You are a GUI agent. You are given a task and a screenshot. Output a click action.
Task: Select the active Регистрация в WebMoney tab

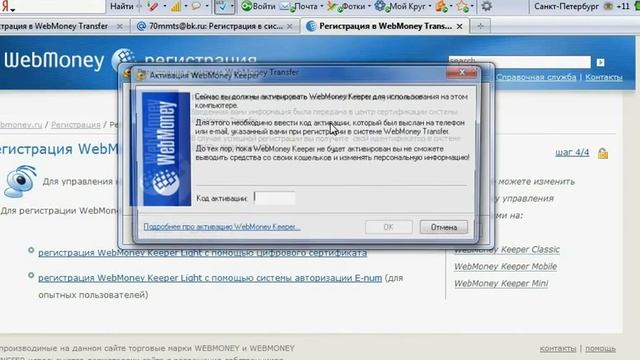[x=385, y=26]
